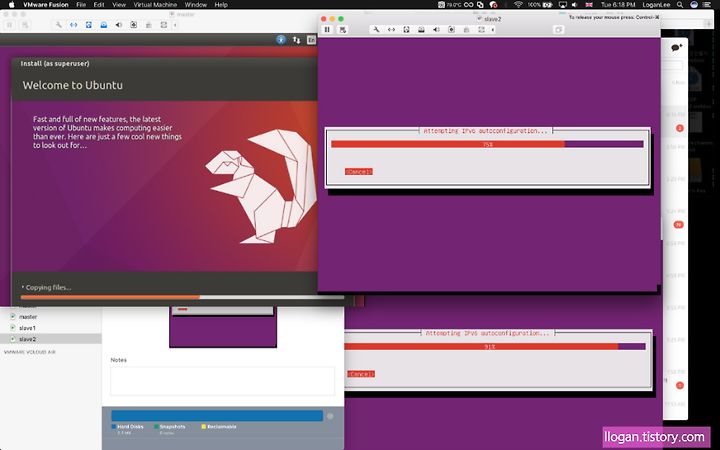Collapse master toolbar device list arrow

[x=175, y=25]
